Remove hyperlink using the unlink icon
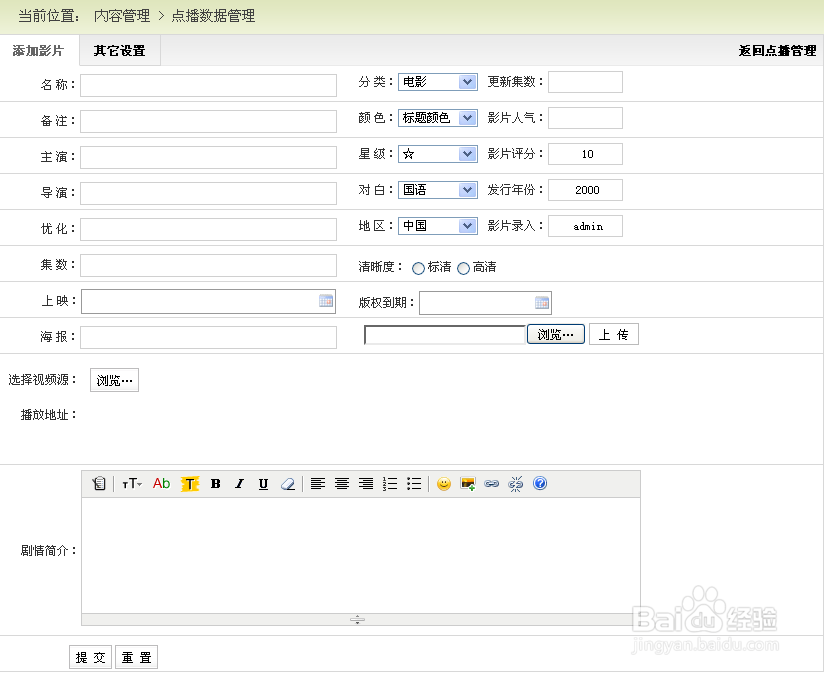 tap(515, 483)
